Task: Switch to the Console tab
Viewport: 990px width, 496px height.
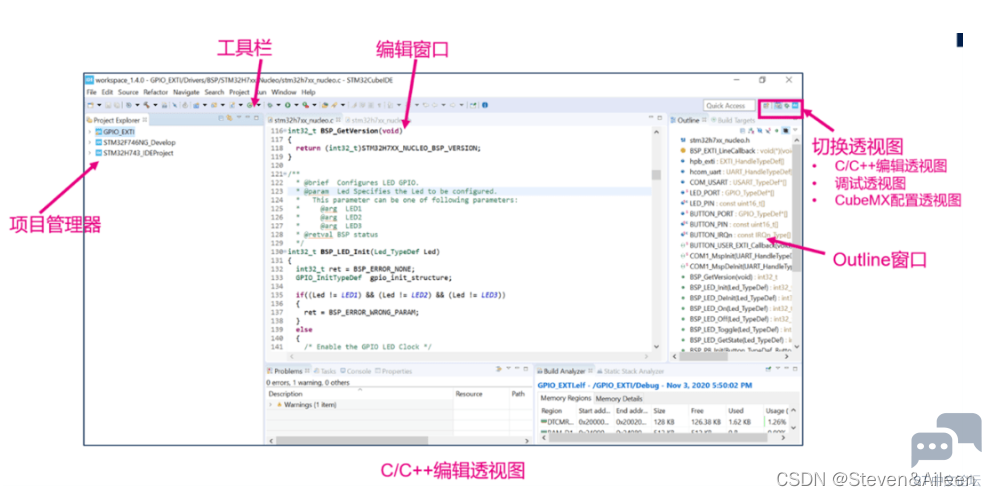Action: point(358,371)
